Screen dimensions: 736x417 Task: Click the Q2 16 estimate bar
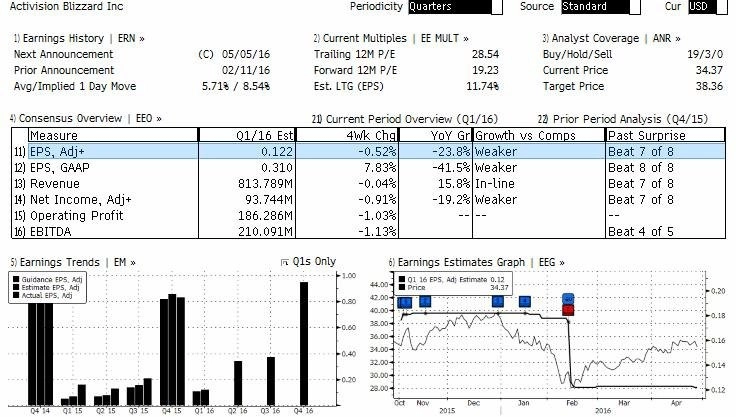[238, 383]
